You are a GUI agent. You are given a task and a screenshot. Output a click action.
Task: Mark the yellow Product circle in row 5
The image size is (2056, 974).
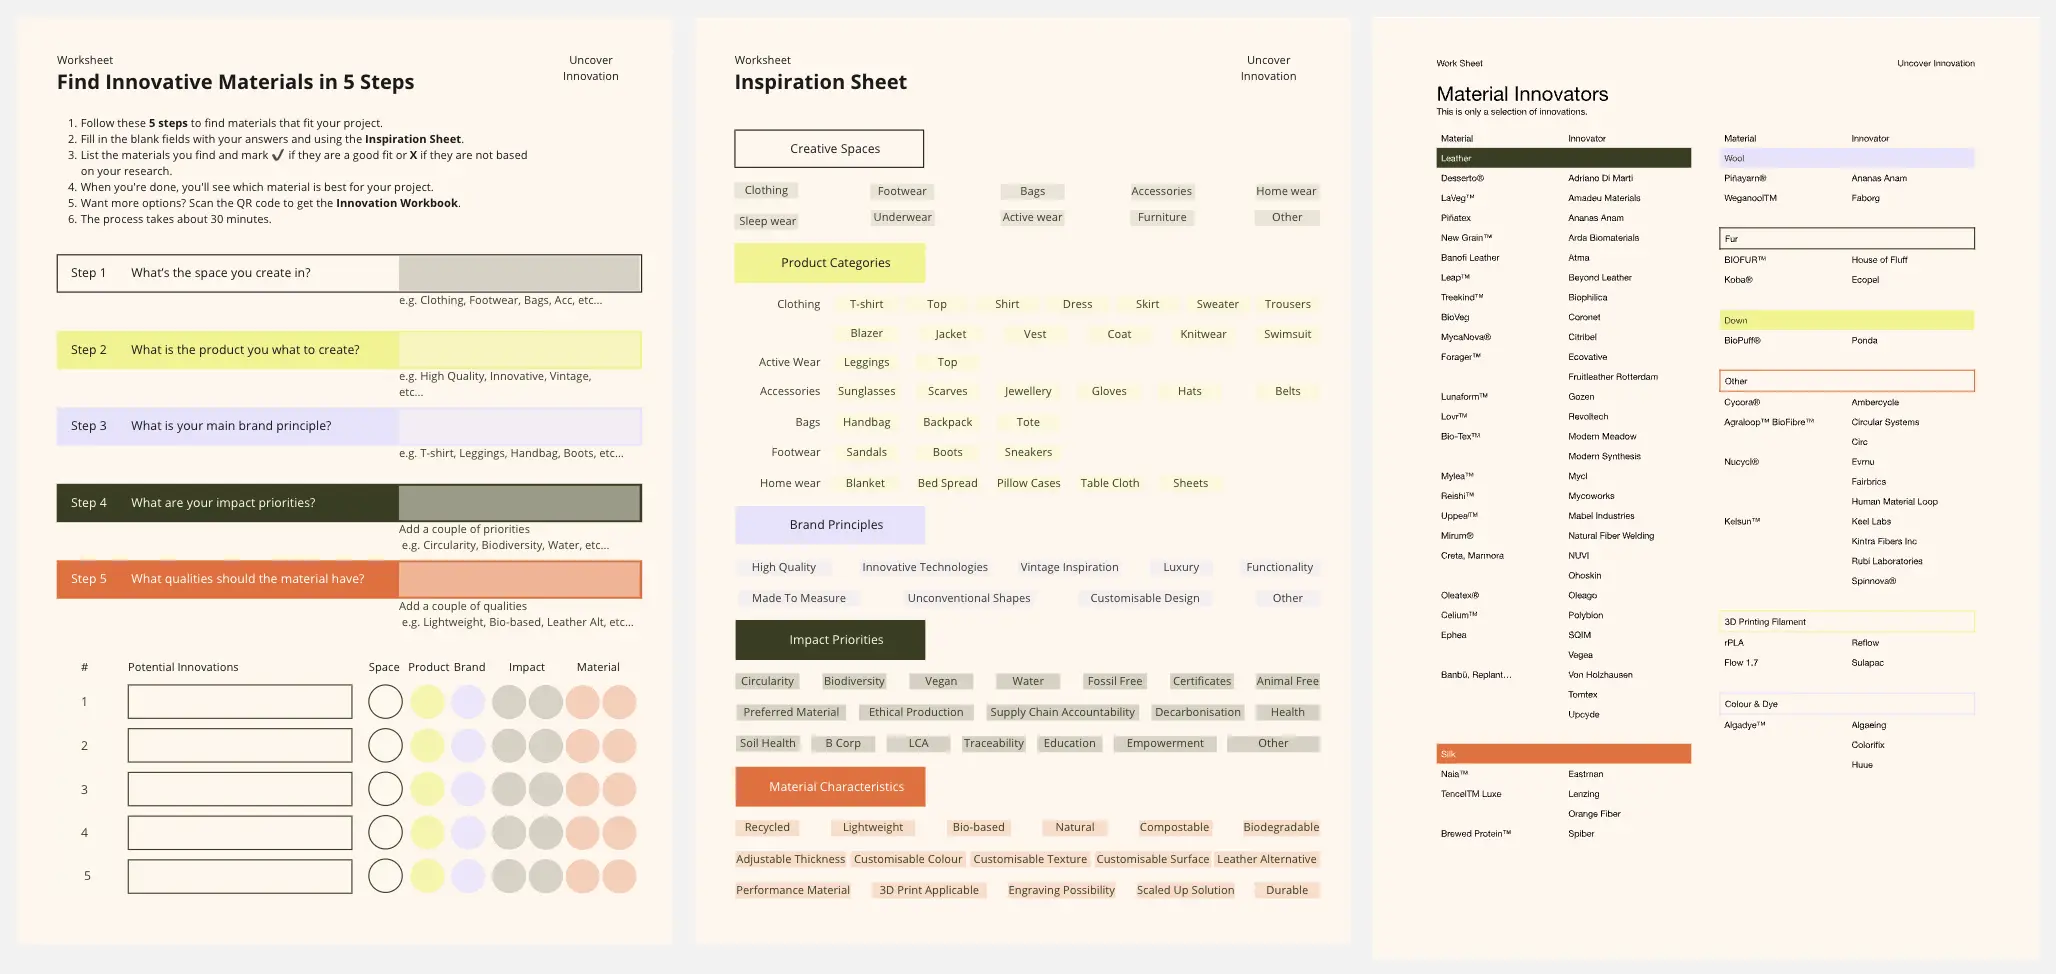coord(427,876)
